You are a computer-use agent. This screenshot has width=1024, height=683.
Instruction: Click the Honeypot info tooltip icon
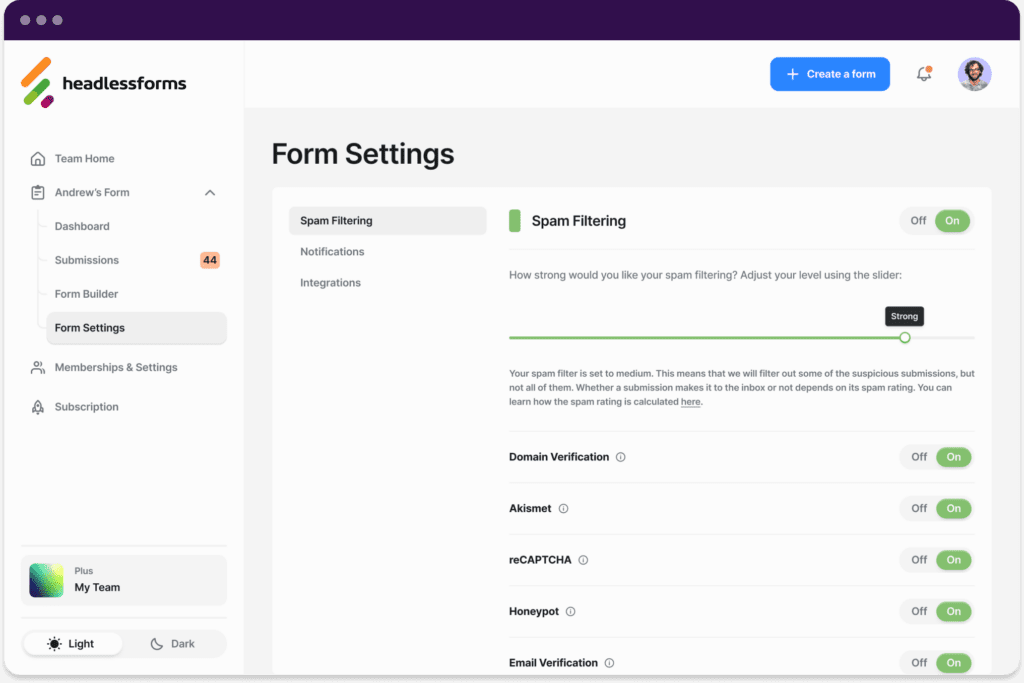tap(571, 611)
